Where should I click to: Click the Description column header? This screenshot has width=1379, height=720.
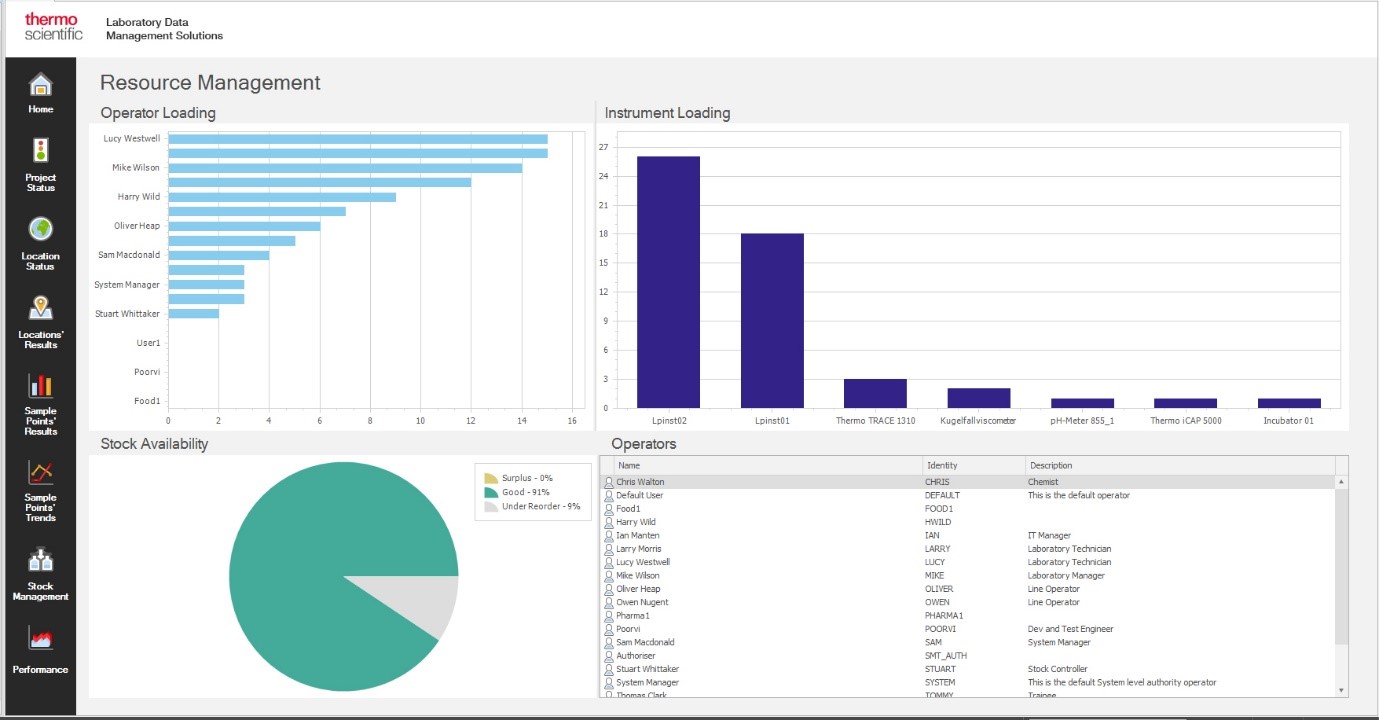[1180, 466]
